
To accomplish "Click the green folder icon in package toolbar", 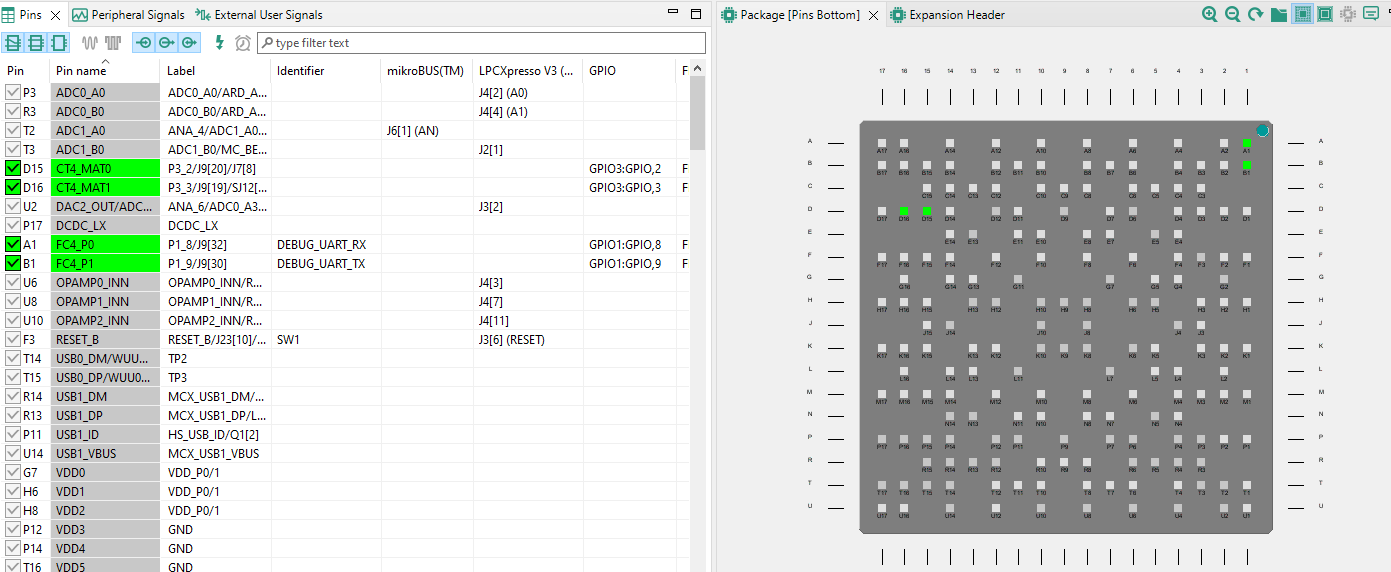I will (x=1278, y=15).
